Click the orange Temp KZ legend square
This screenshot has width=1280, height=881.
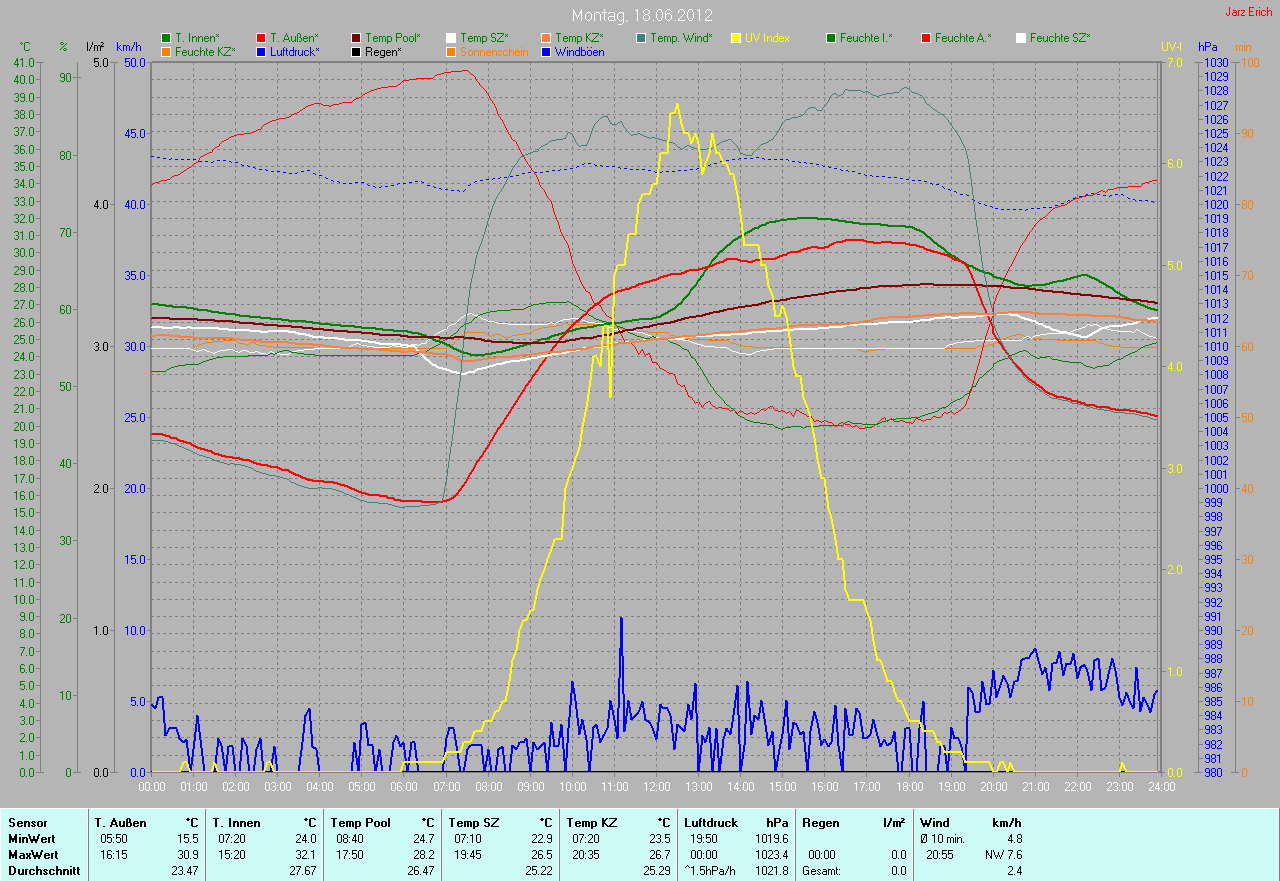click(x=546, y=38)
